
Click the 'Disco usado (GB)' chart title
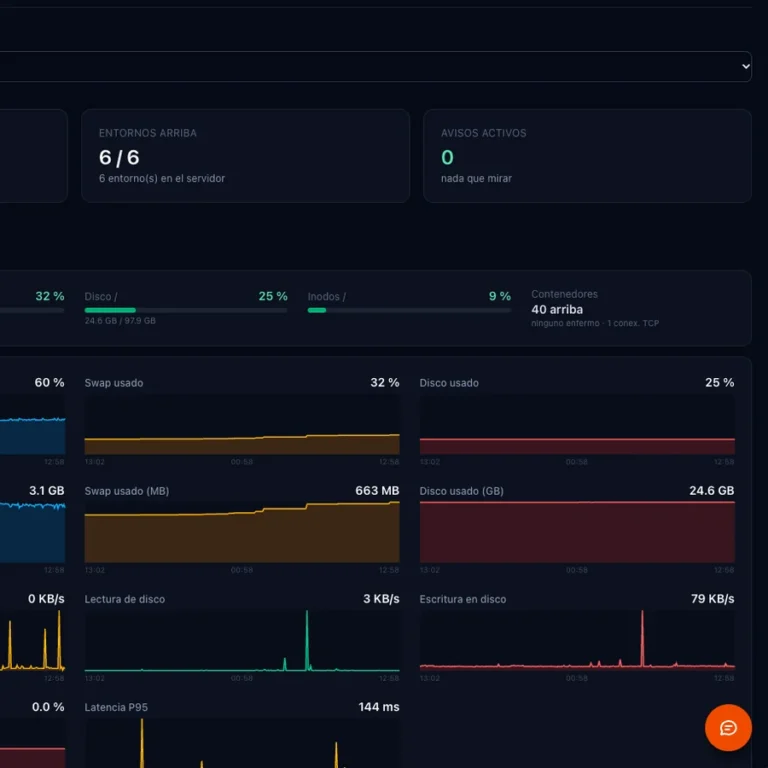(461, 491)
